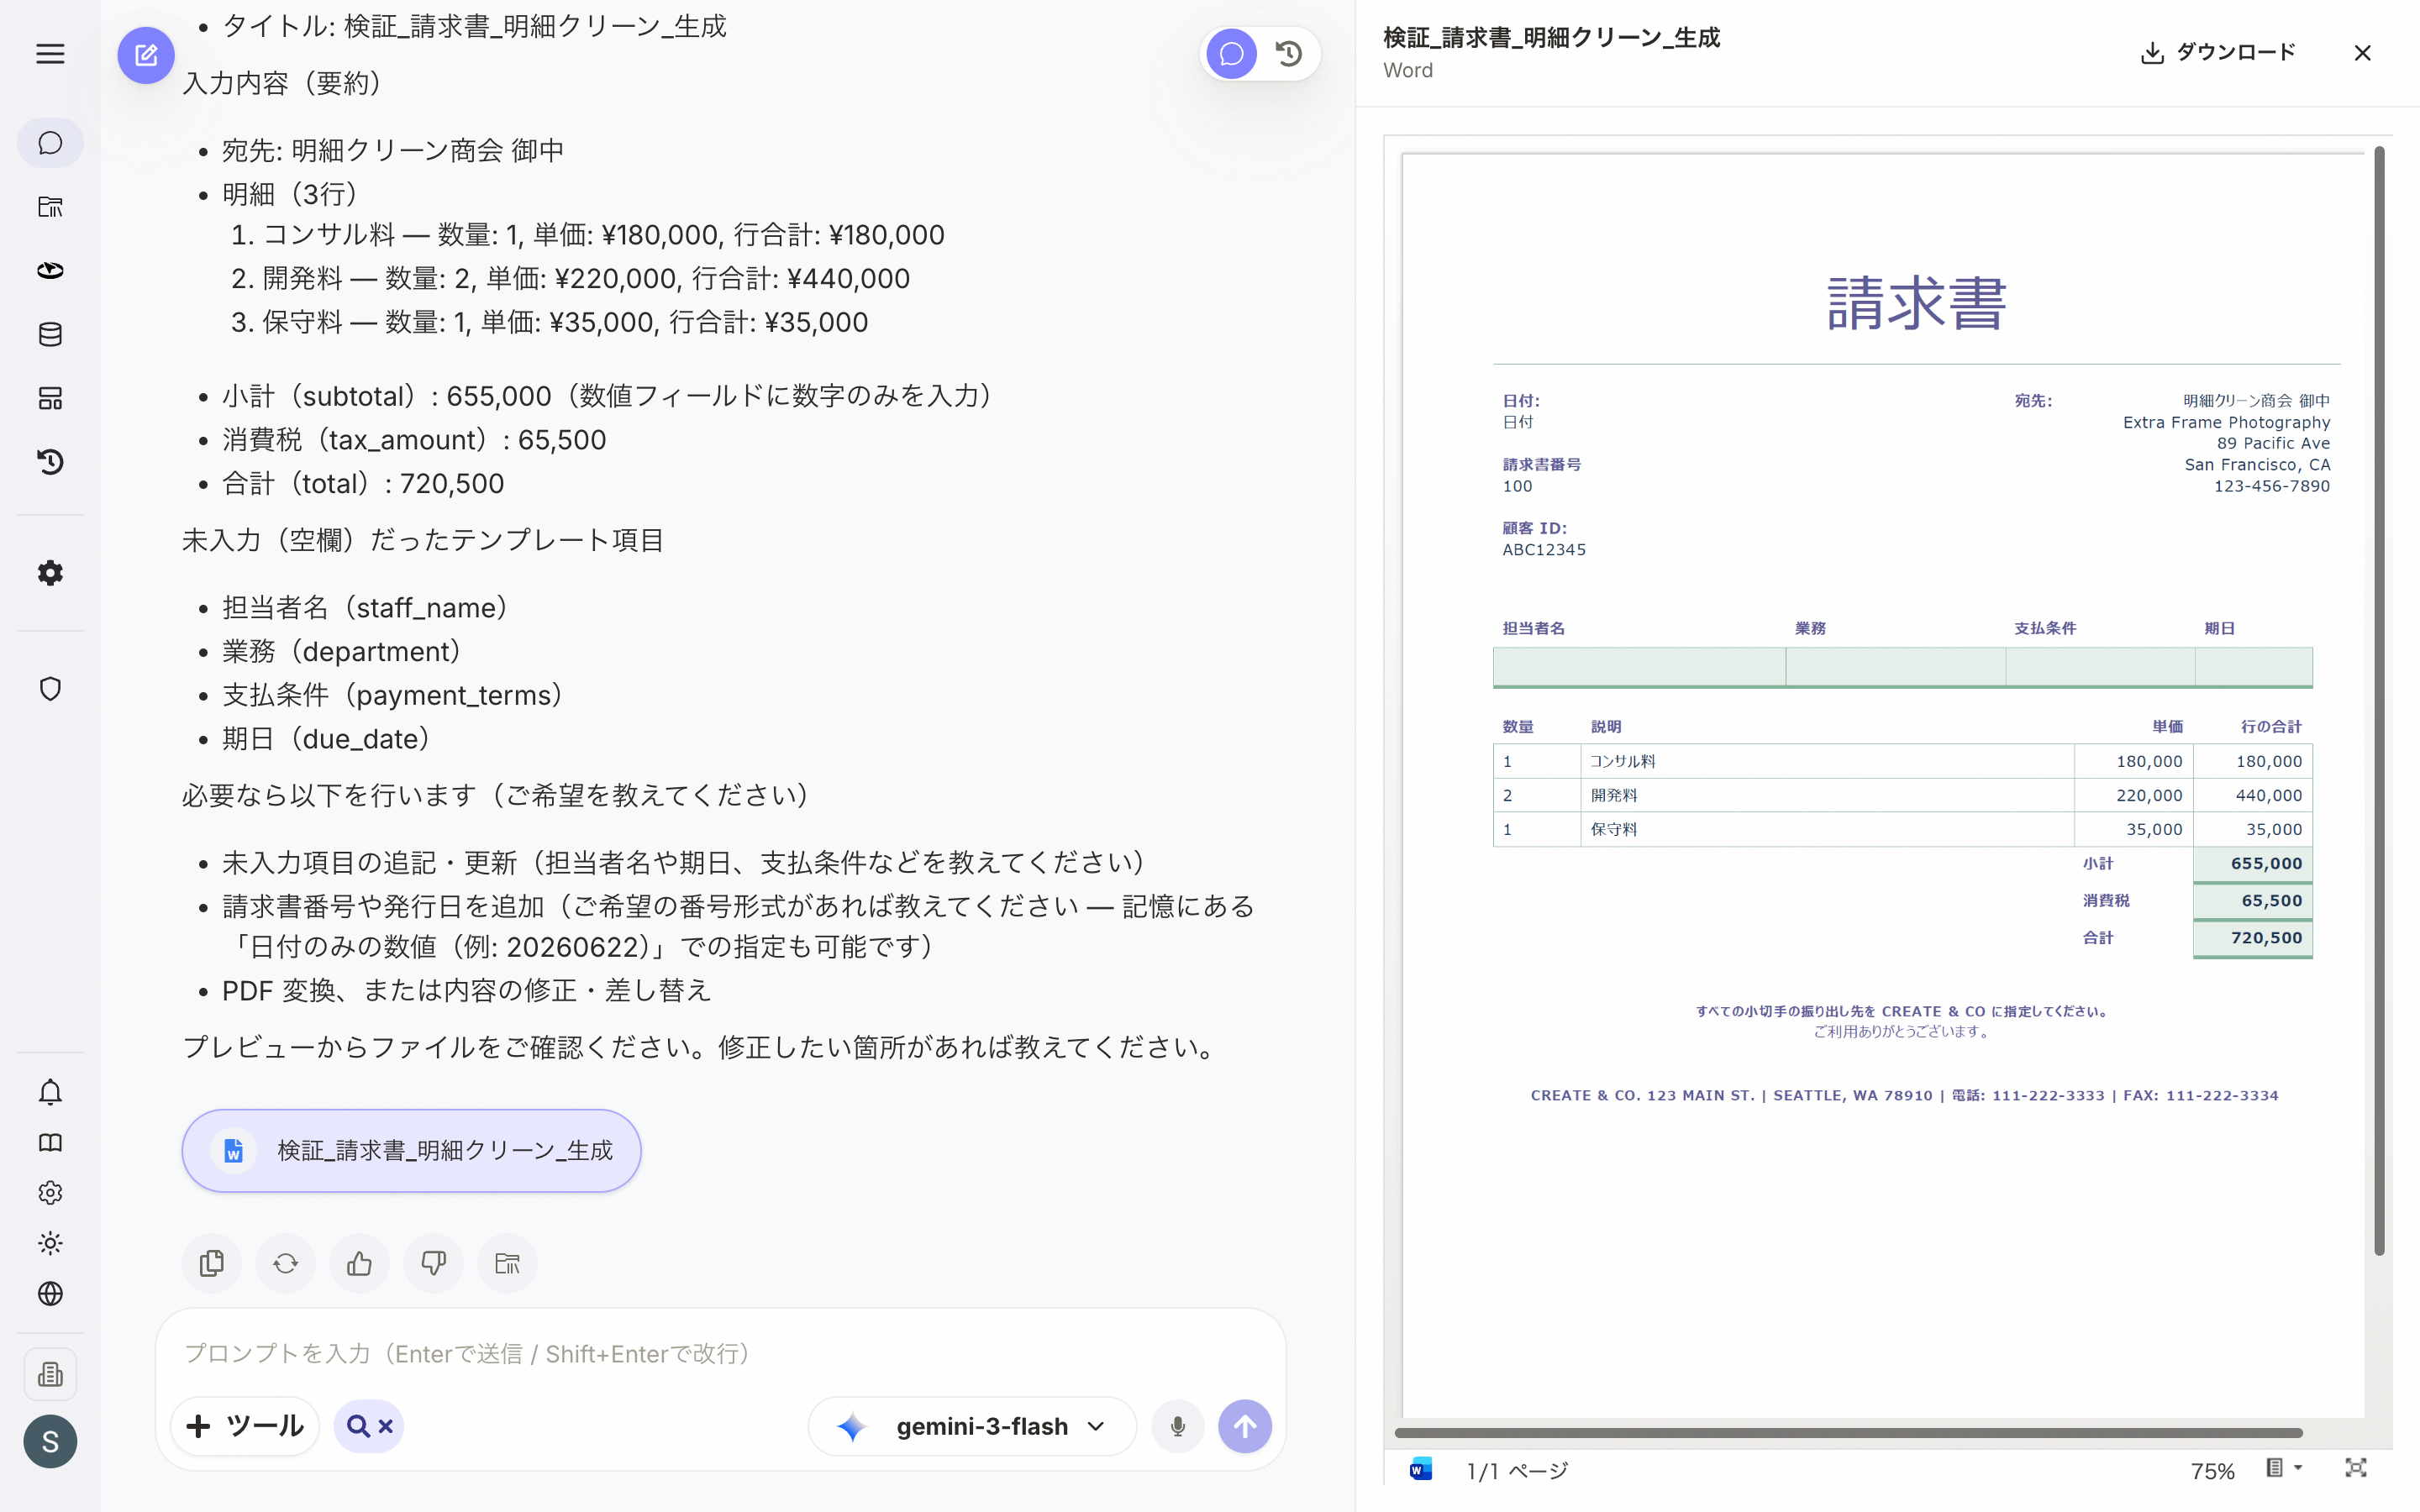The width and height of the screenshot is (2420, 1512).
Task: Toggle the sun theme icon
Action: tap(50, 1243)
